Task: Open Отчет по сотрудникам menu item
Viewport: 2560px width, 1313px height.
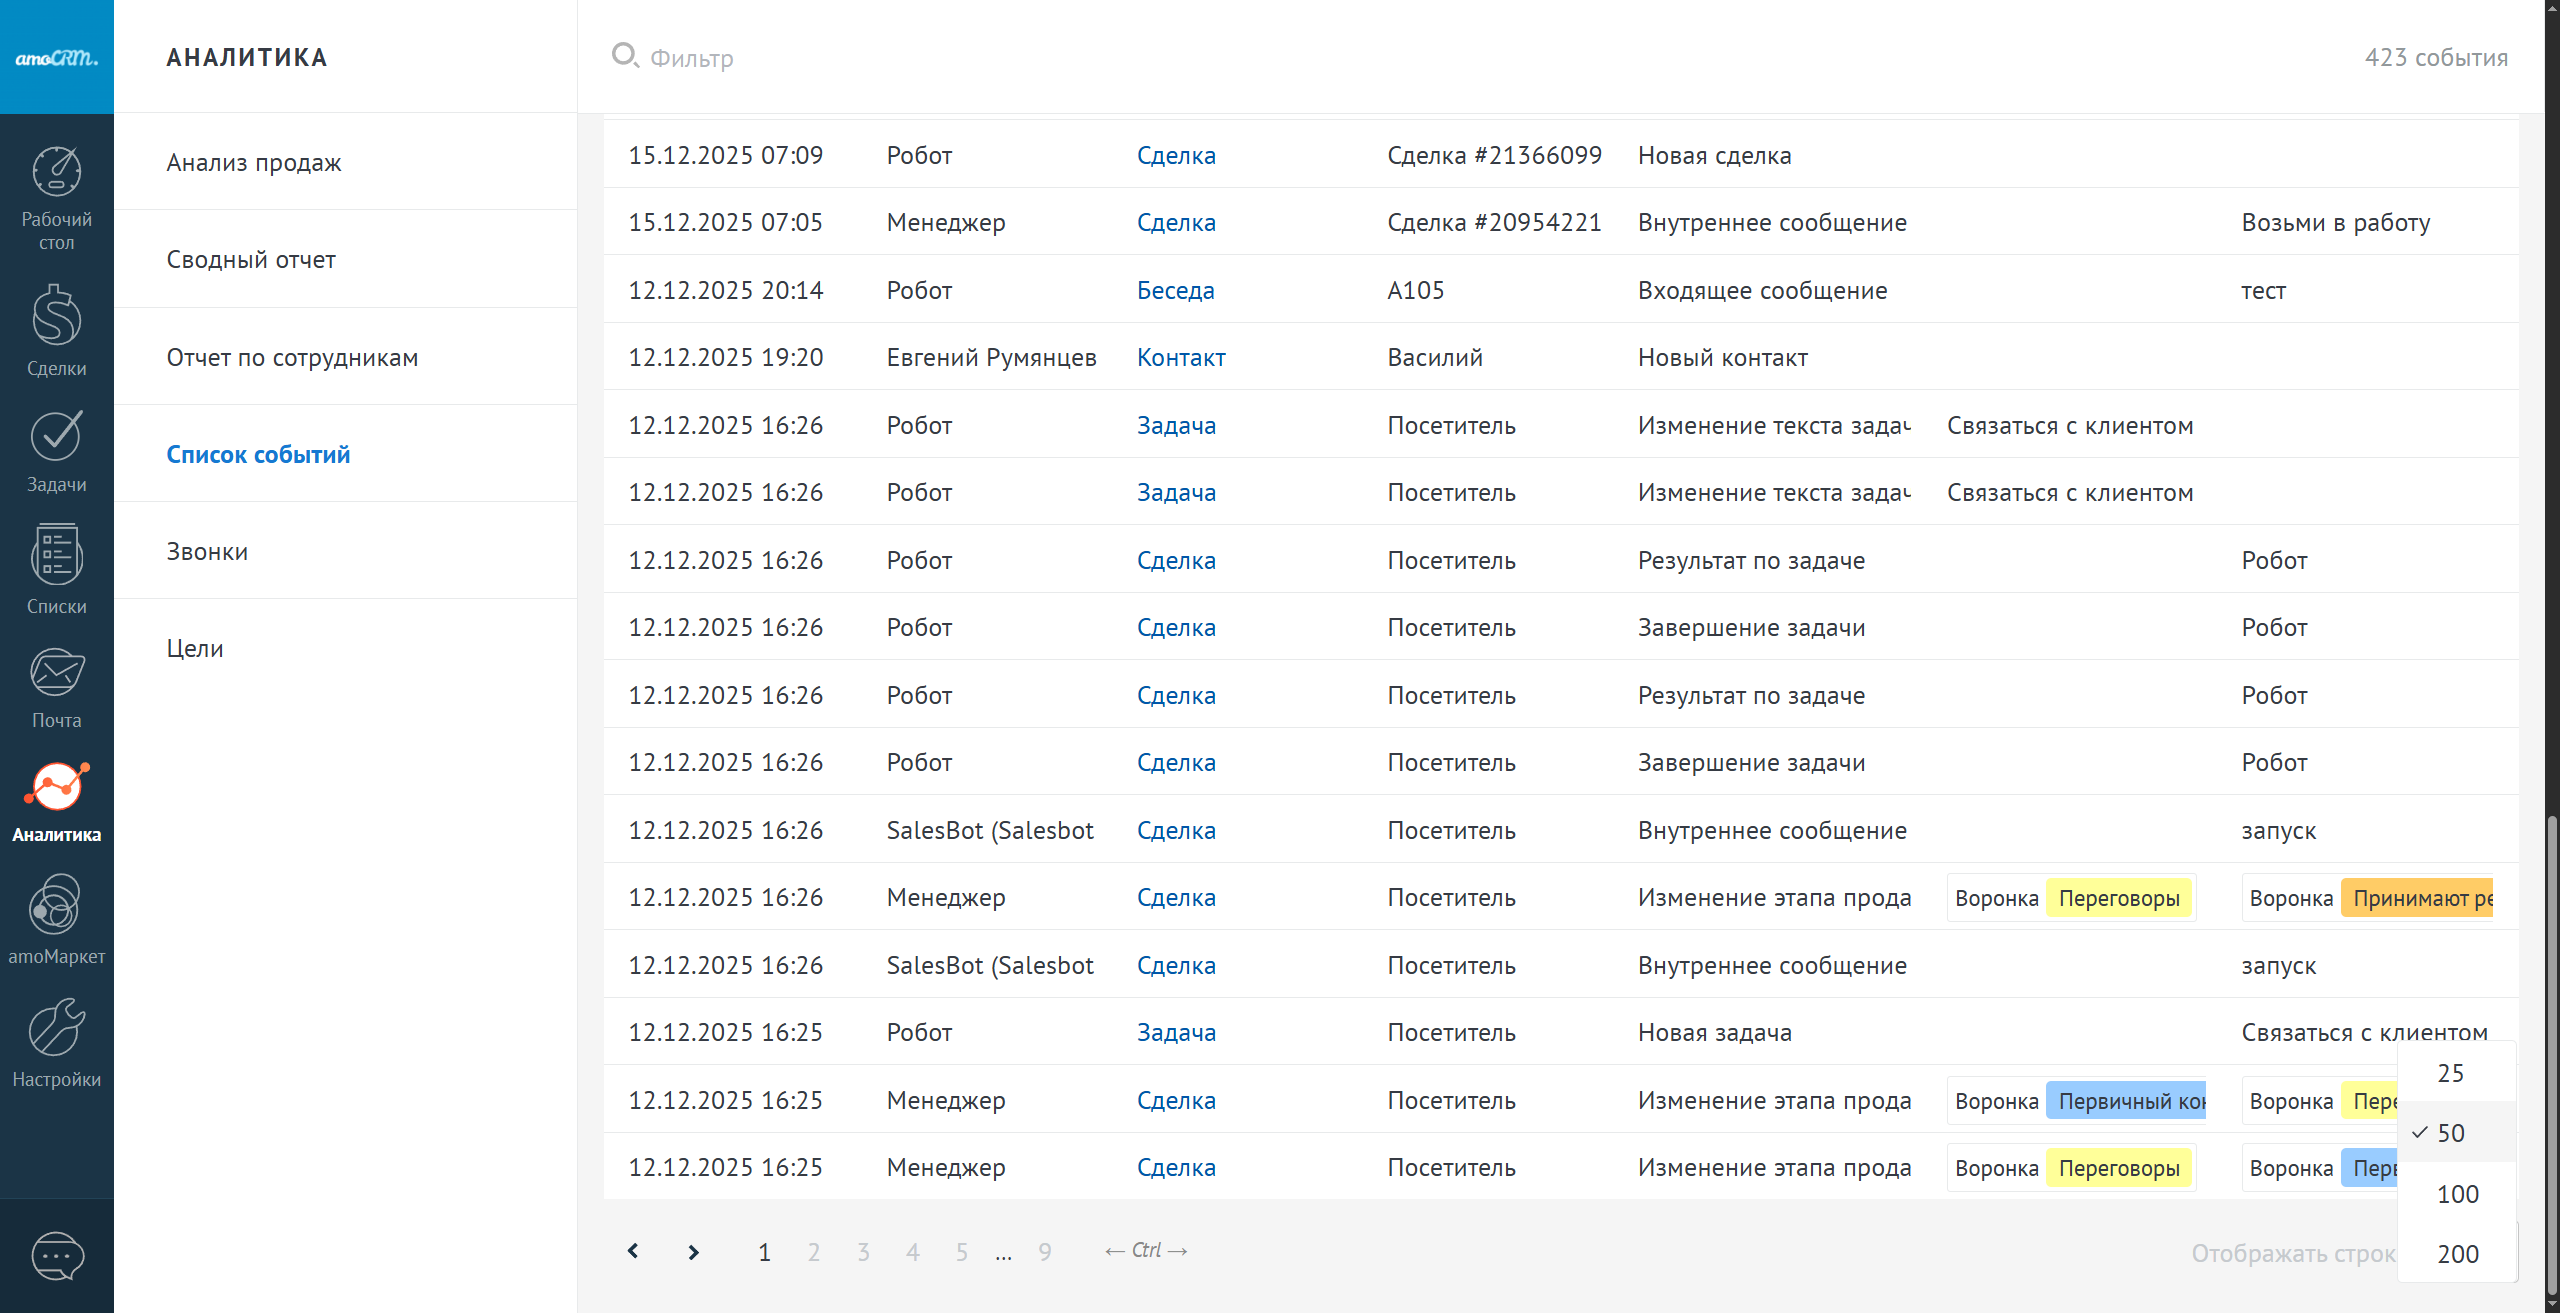Action: pyautogui.click(x=292, y=357)
